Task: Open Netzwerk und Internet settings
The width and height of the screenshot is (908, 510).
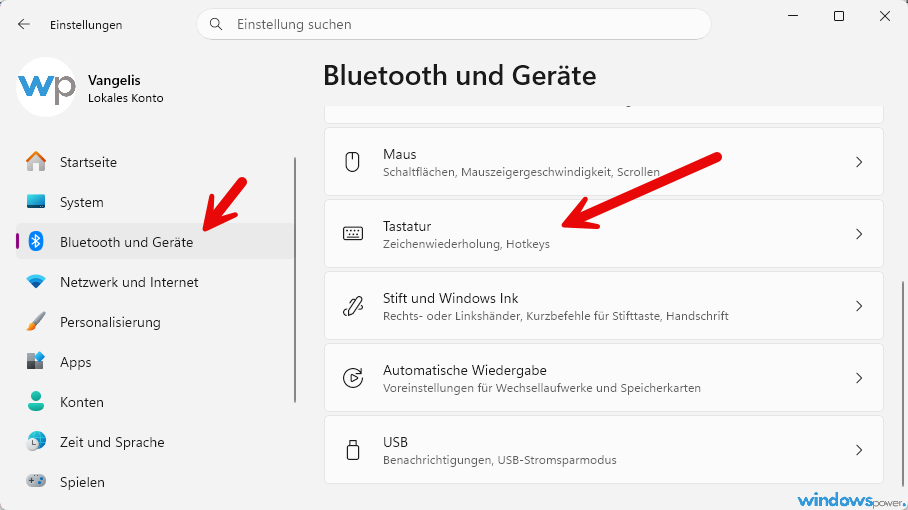Action: [155, 282]
